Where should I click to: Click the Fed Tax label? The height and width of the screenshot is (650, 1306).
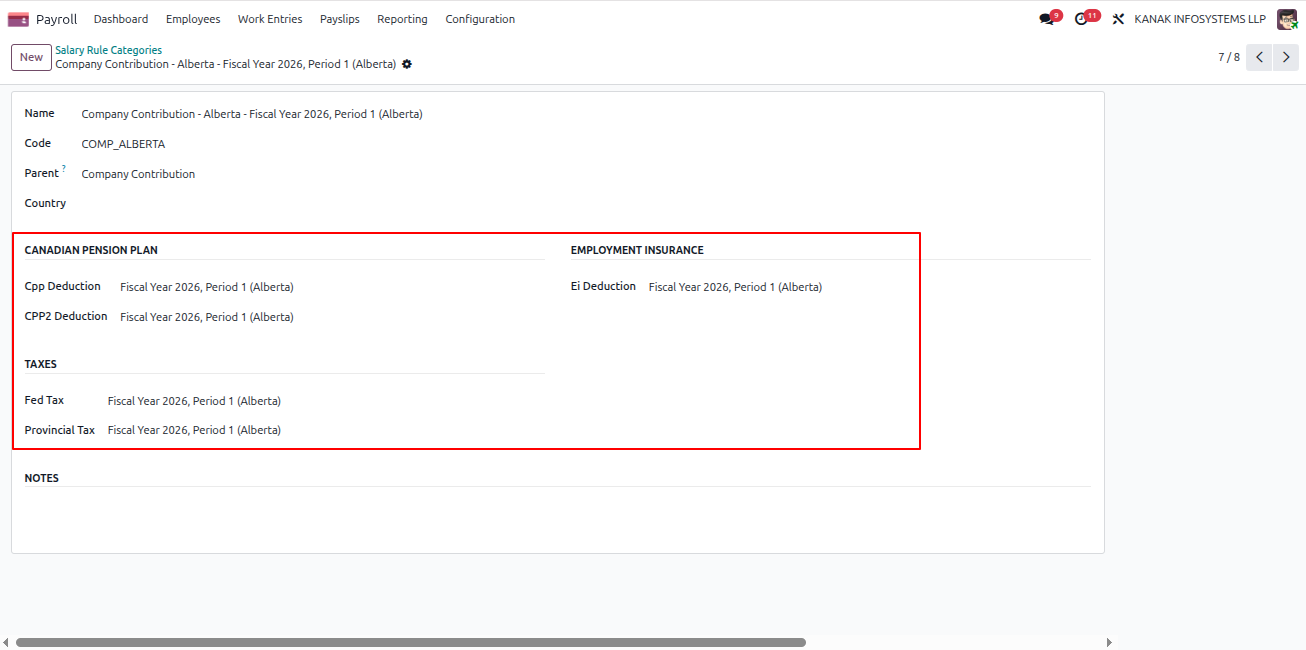44,400
